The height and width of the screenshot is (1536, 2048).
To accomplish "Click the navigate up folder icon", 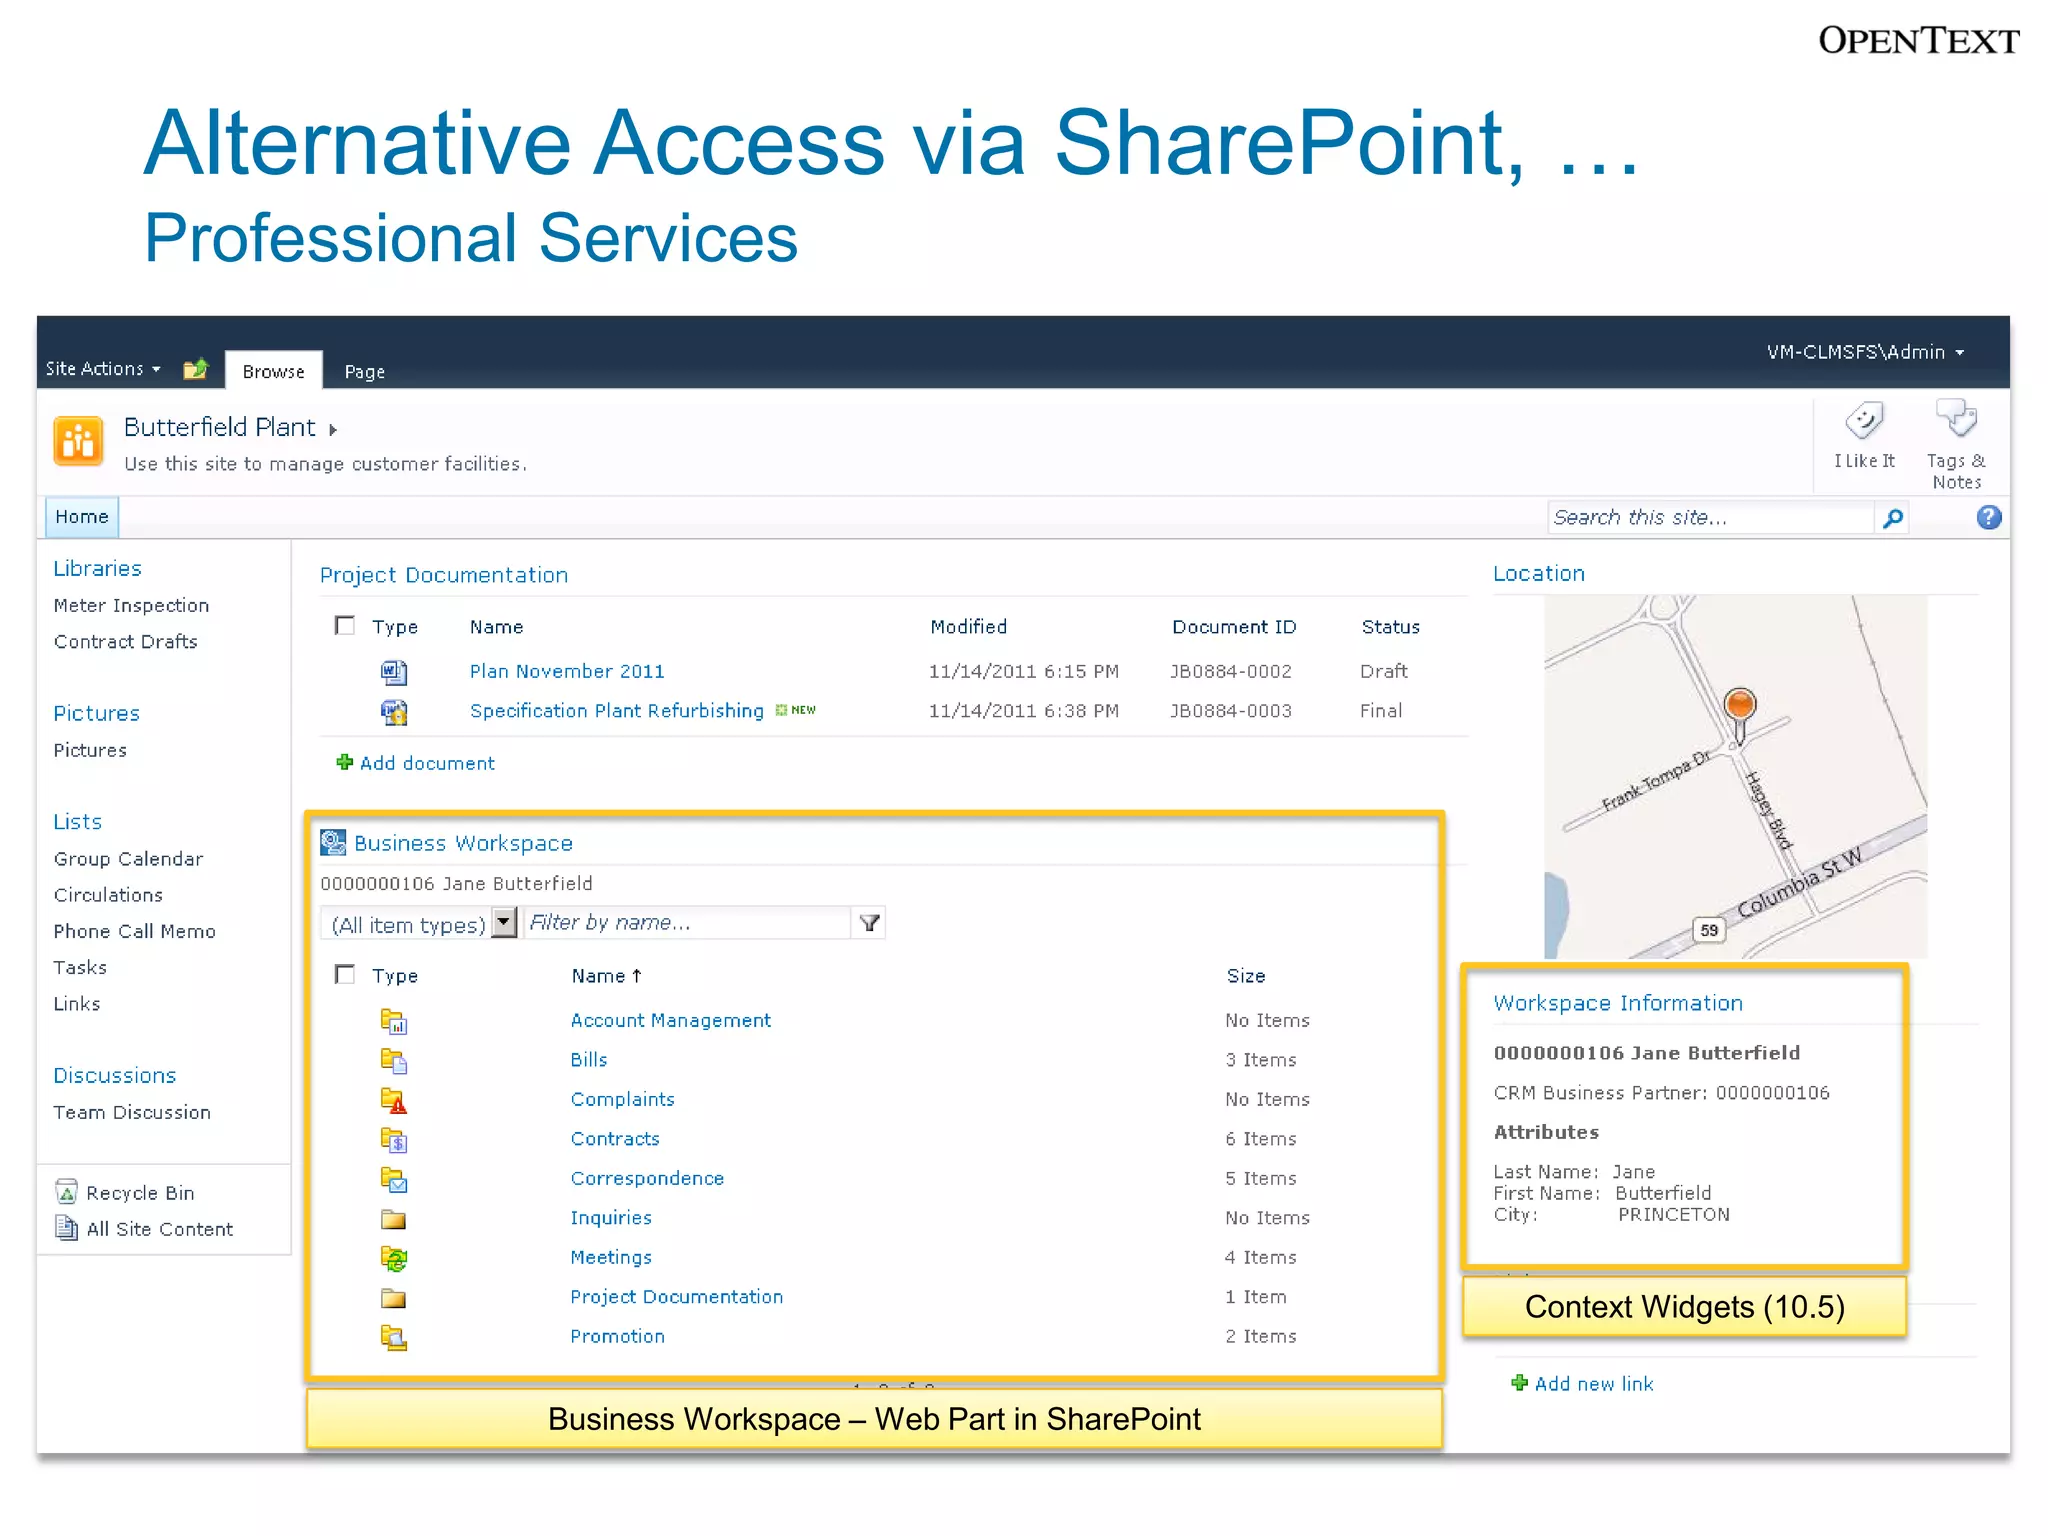I will coord(195,369).
